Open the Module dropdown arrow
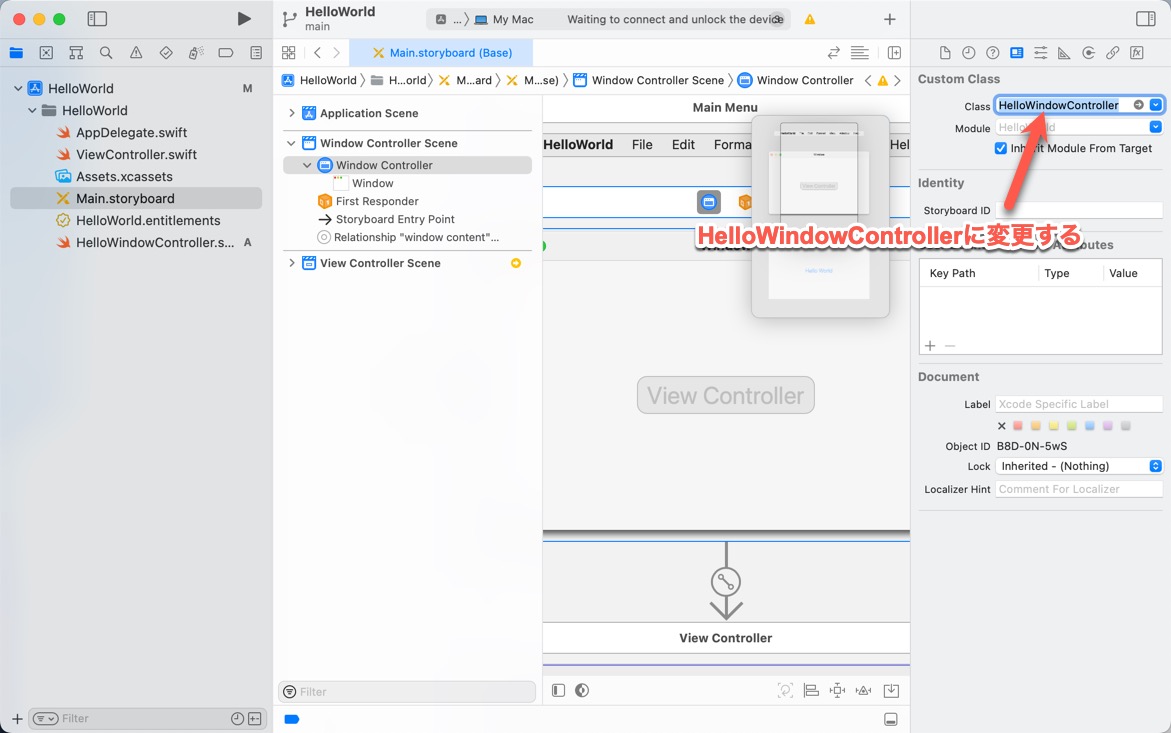 click(x=1155, y=127)
